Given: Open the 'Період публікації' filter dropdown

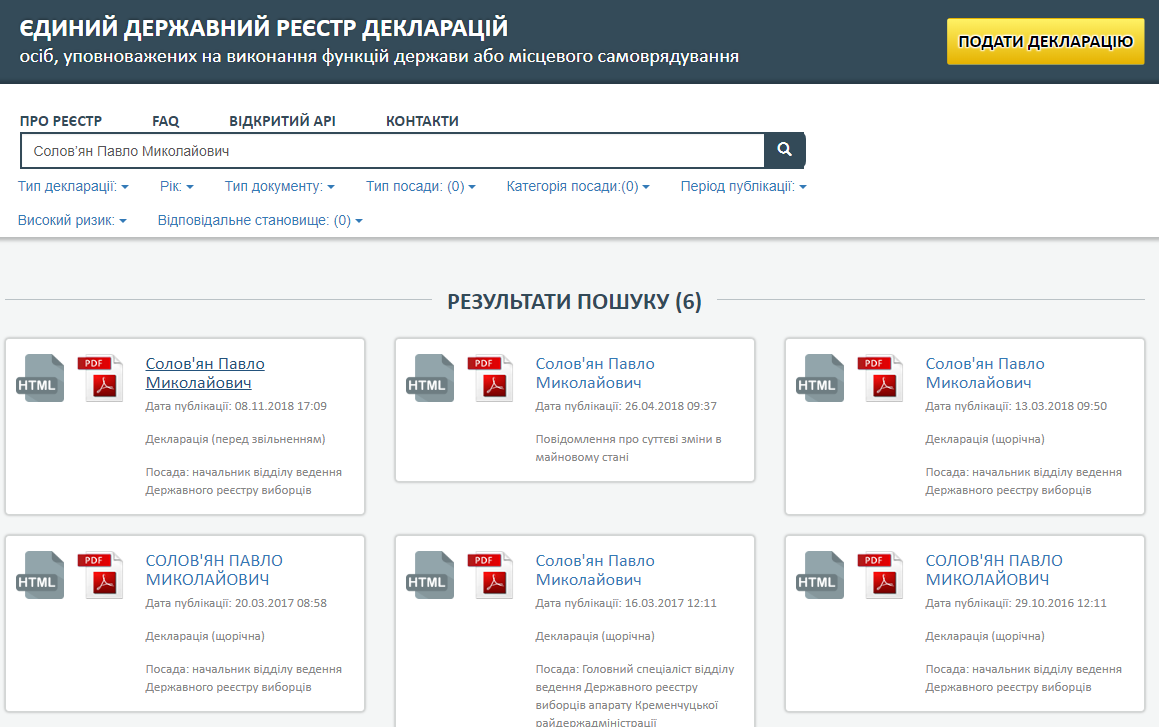Looking at the screenshot, I should tap(743, 186).
